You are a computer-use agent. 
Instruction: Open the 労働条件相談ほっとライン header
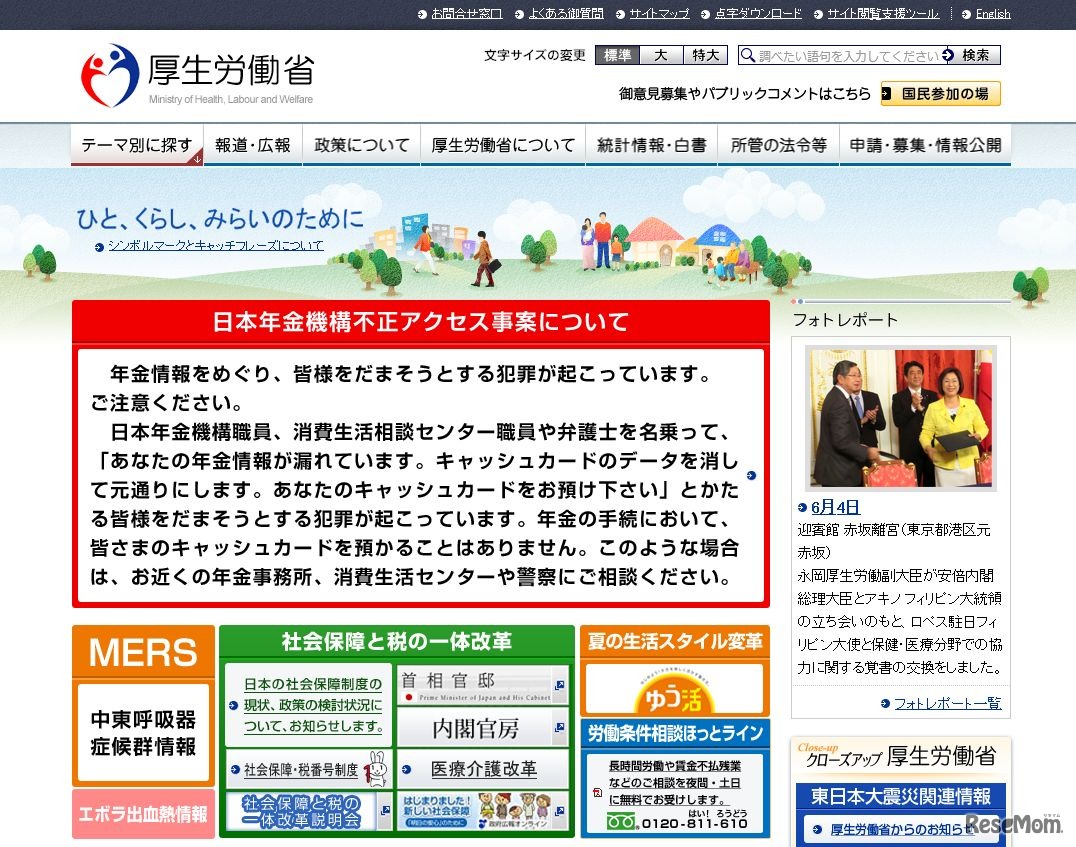675,734
